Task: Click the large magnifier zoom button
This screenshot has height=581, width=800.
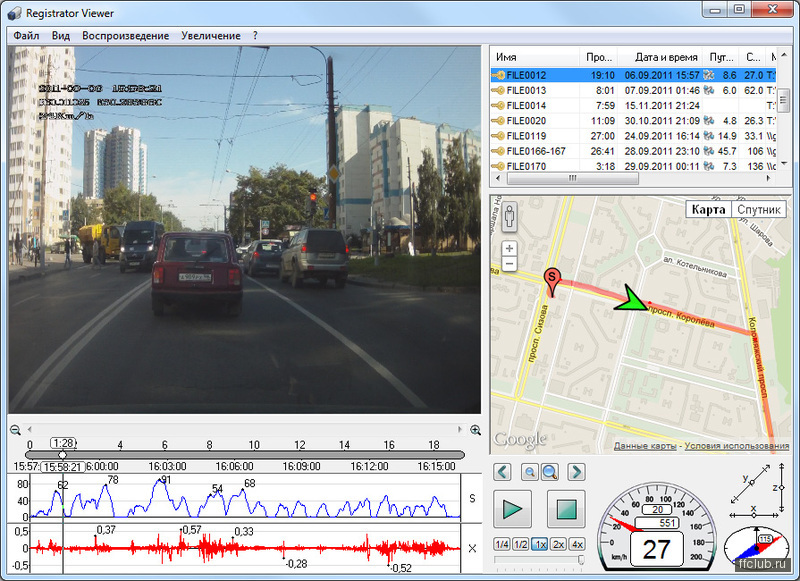Action: [549, 472]
